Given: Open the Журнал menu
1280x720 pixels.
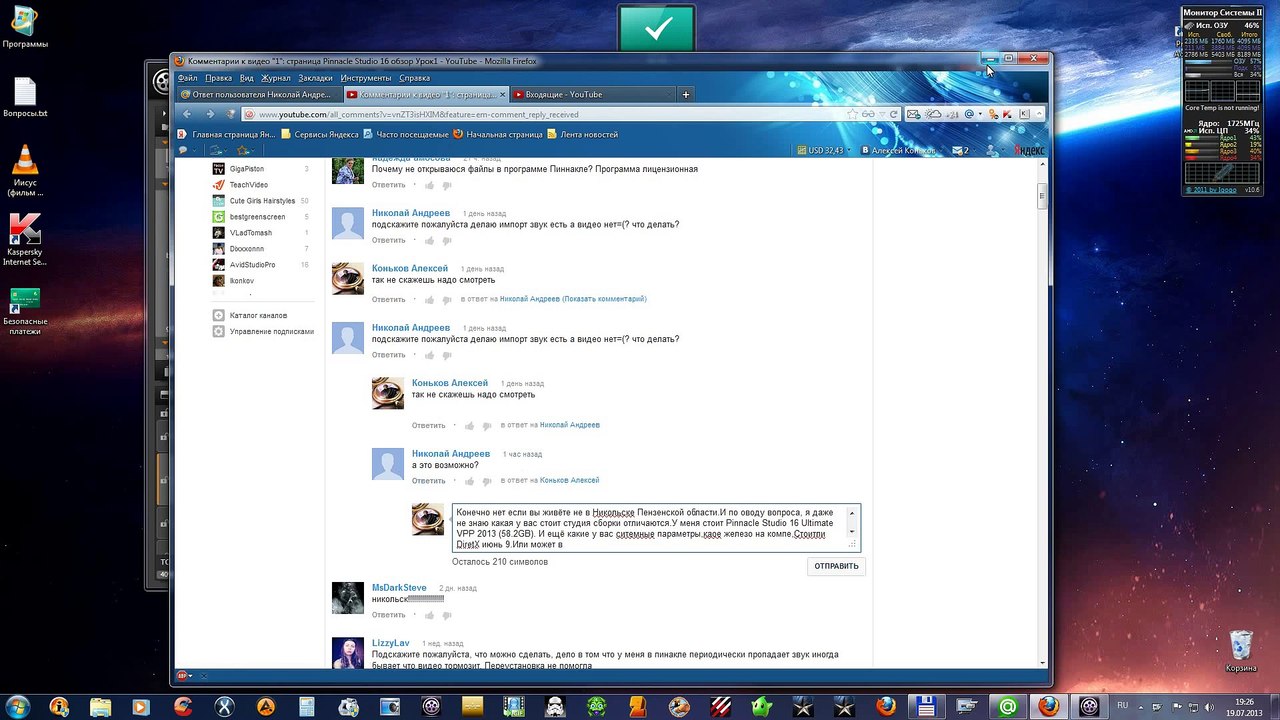Looking at the screenshot, I should [275, 78].
